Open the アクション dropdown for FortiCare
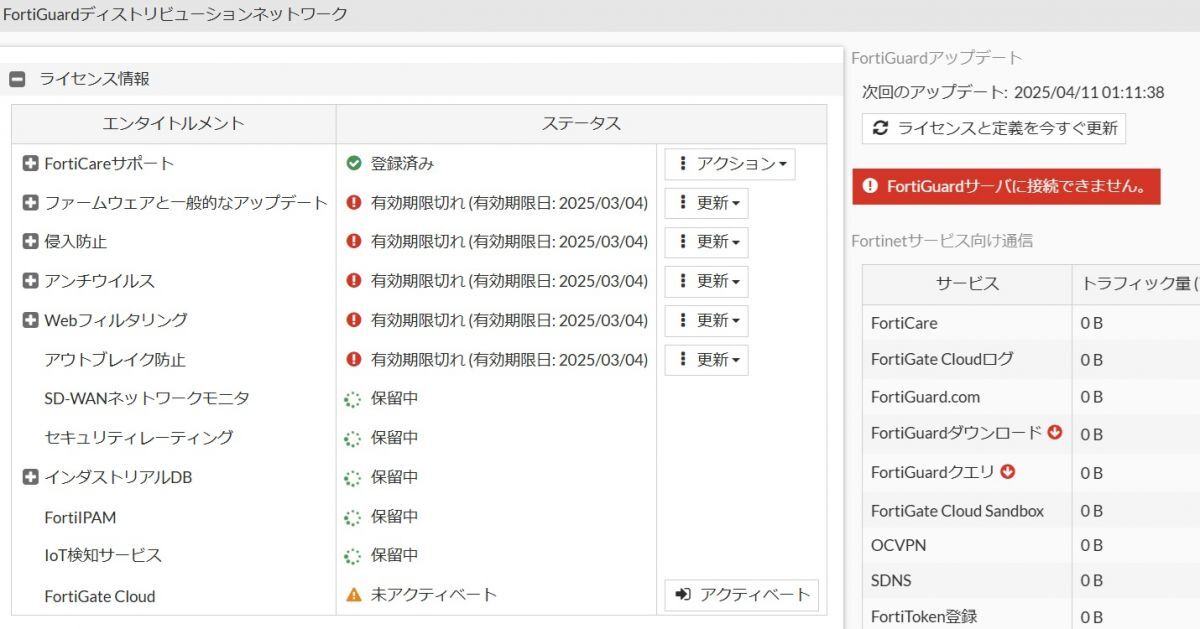The image size is (1200, 629). (x=730, y=163)
